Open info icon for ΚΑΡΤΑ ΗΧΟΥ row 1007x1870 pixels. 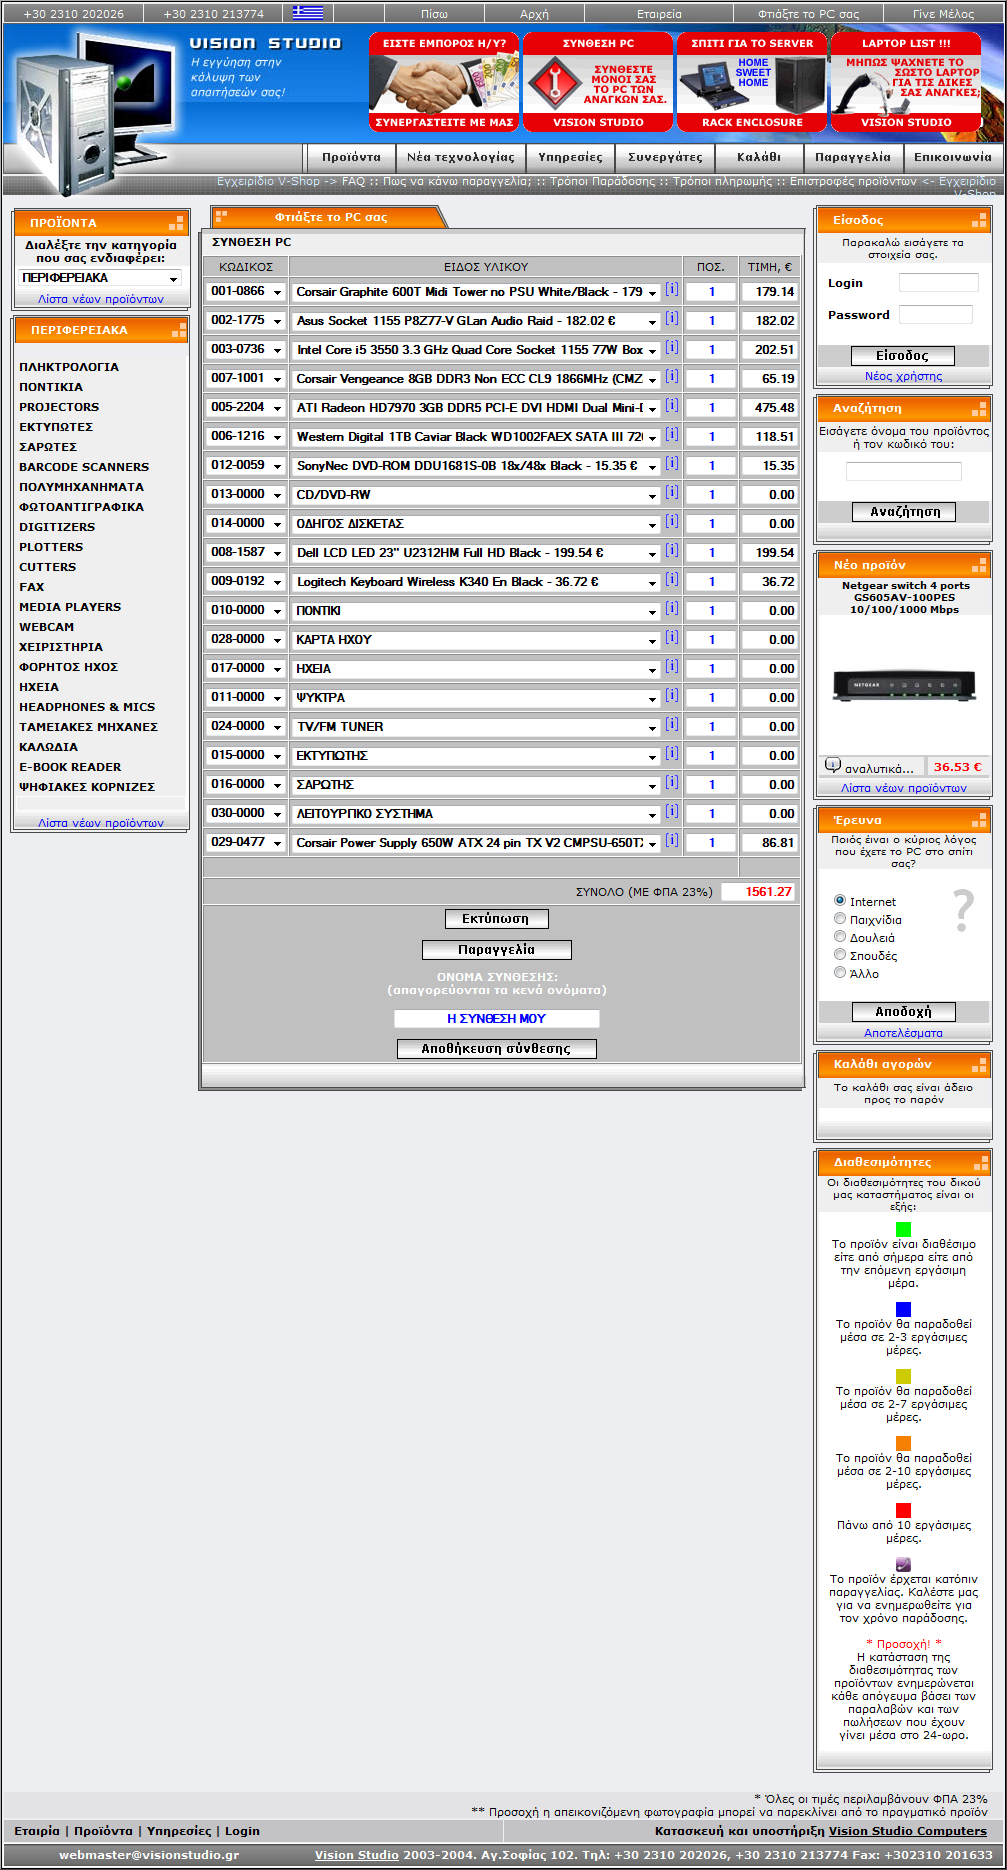point(671,637)
